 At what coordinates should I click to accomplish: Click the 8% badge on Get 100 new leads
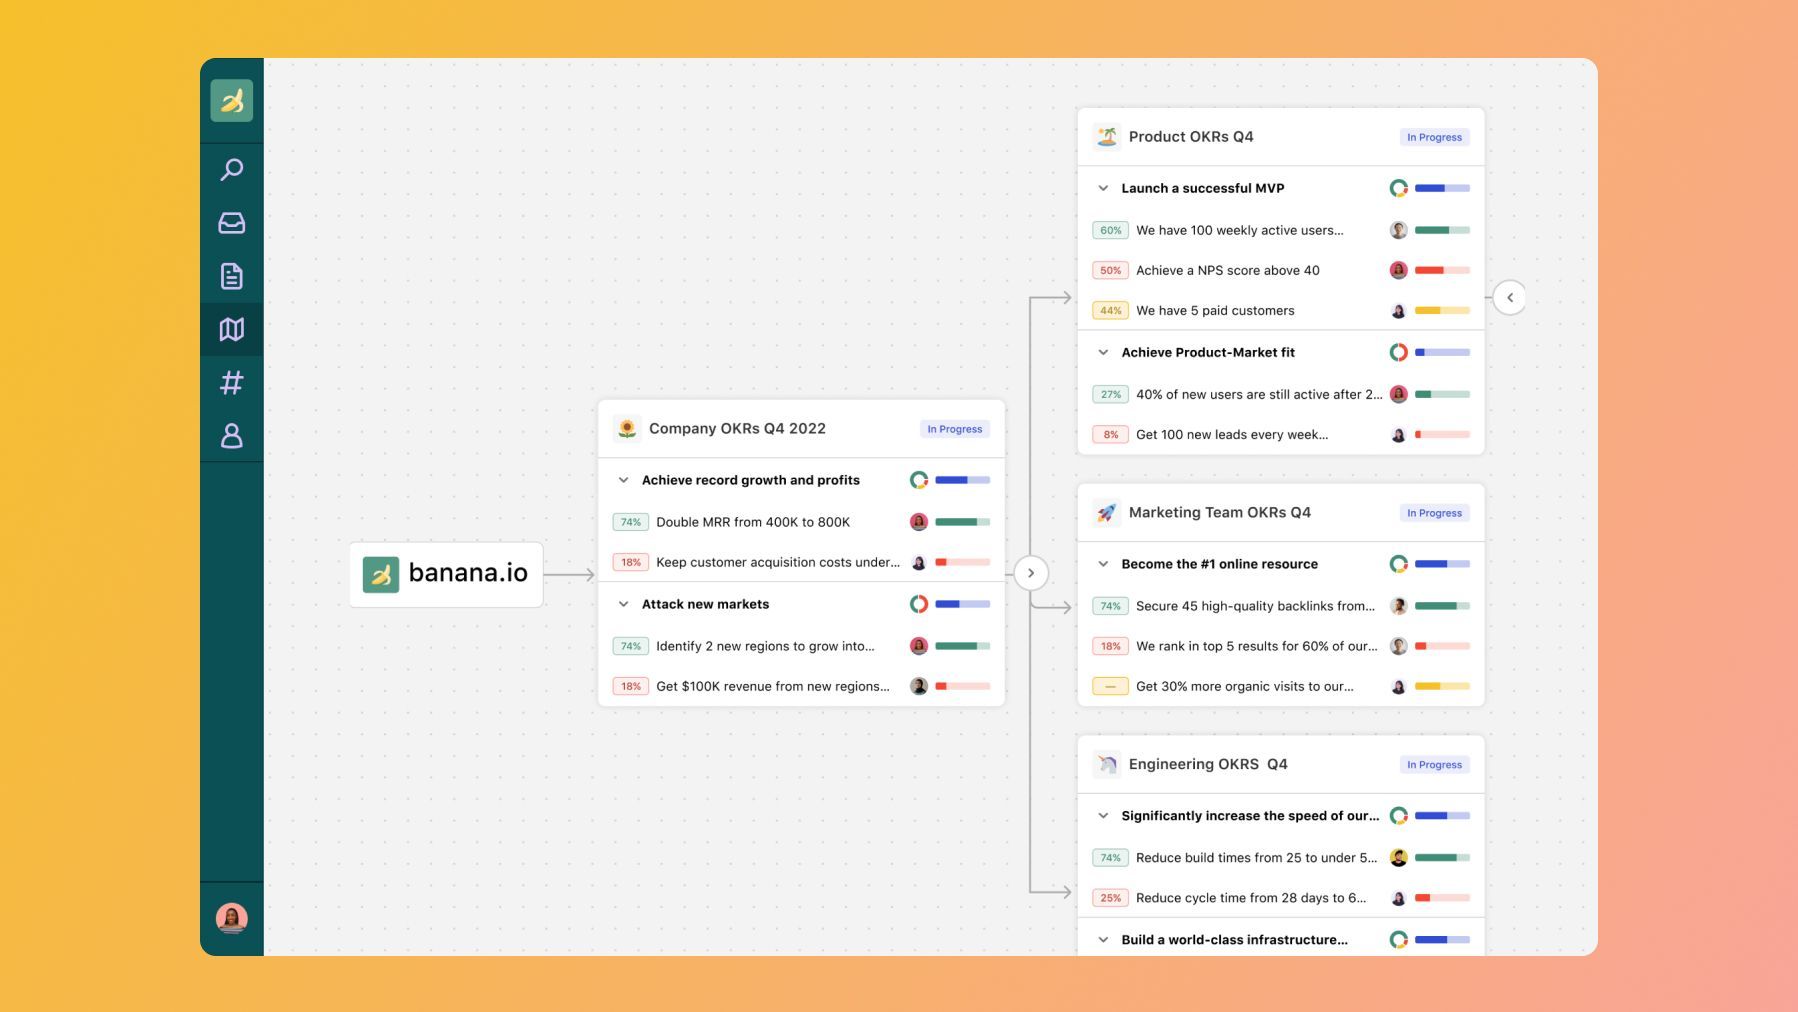(1110, 435)
